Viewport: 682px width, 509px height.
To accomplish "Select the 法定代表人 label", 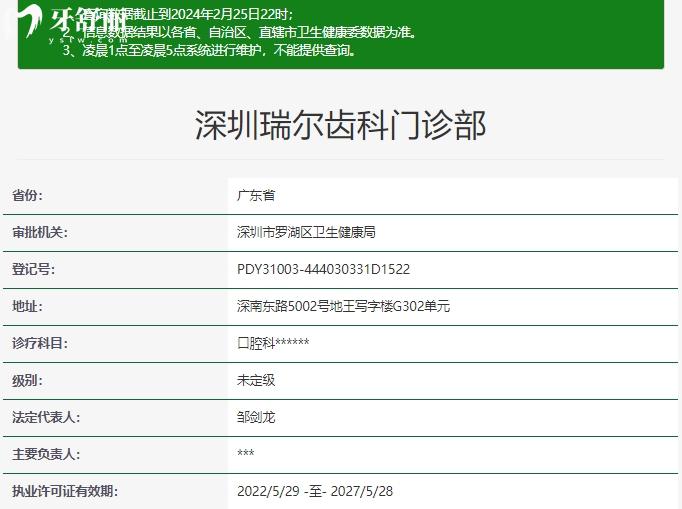I will 46,417.
